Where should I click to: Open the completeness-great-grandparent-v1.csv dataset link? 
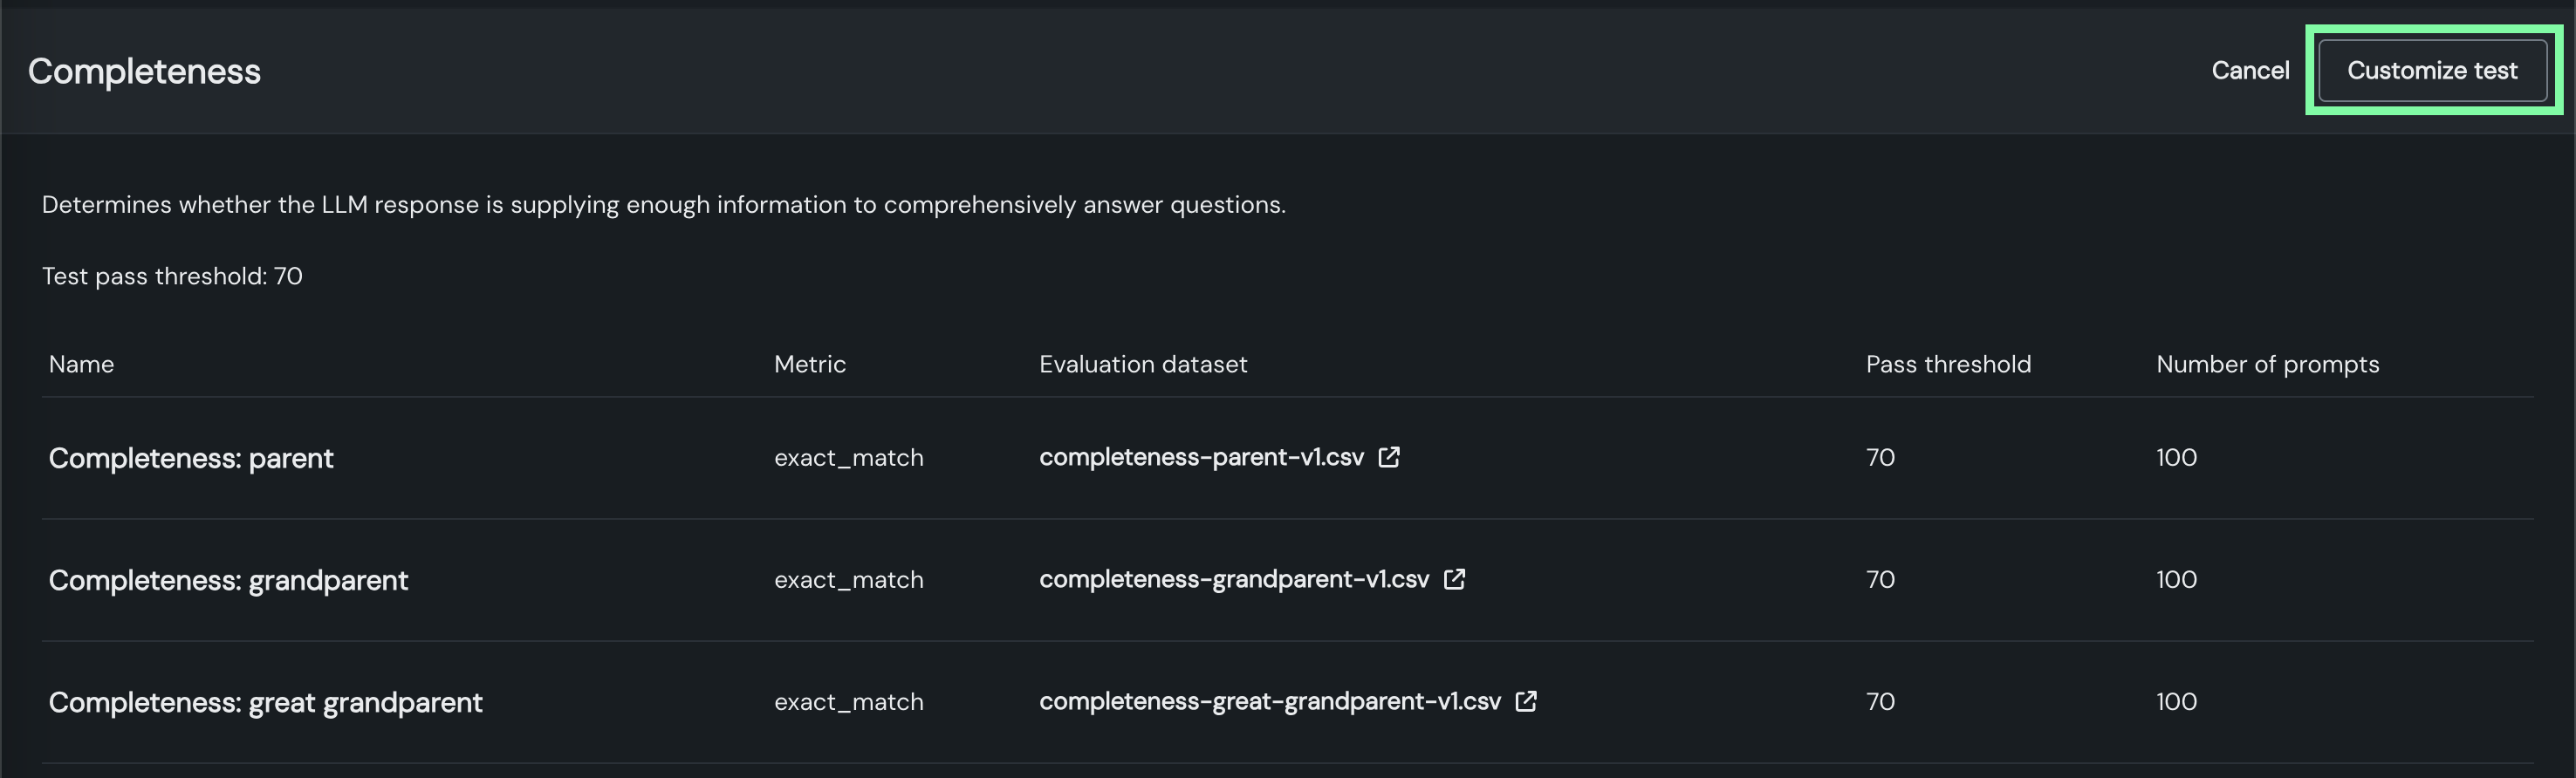point(1269,701)
